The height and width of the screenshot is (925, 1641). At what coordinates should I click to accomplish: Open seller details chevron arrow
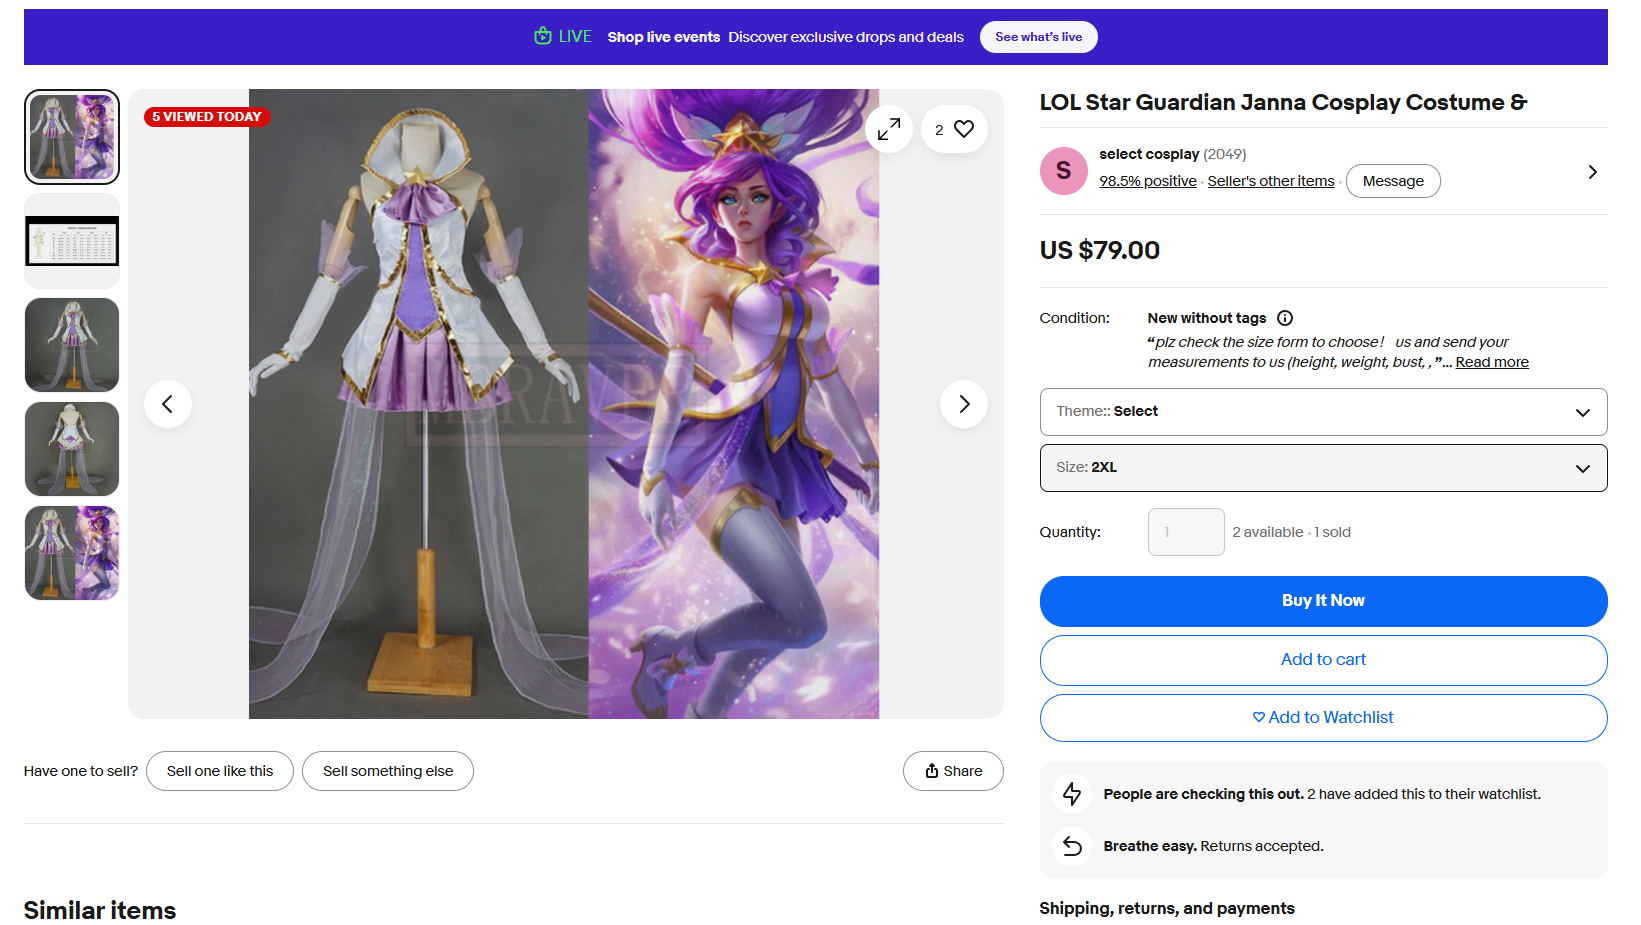pos(1592,172)
